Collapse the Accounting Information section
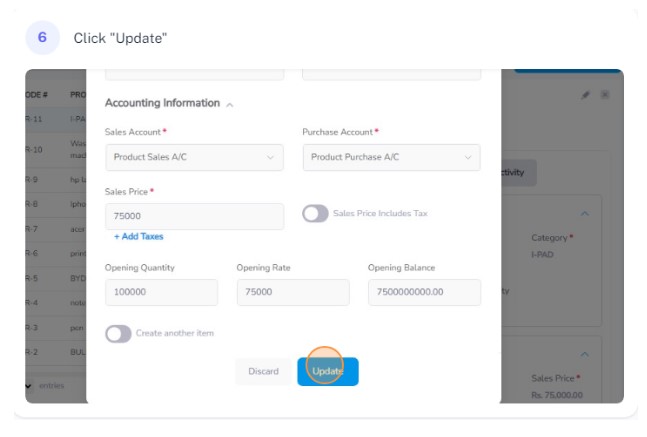The image size is (647, 437). (x=230, y=105)
